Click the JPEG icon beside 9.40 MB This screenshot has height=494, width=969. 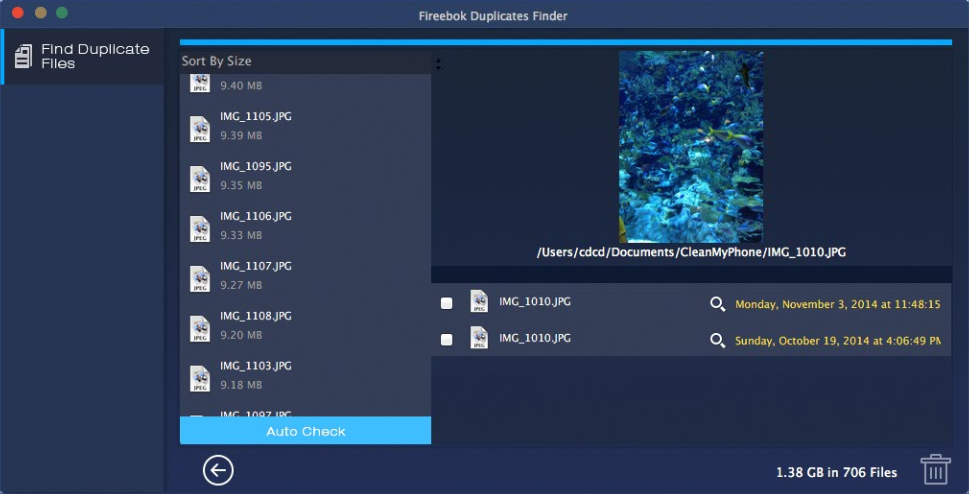(x=200, y=83)
